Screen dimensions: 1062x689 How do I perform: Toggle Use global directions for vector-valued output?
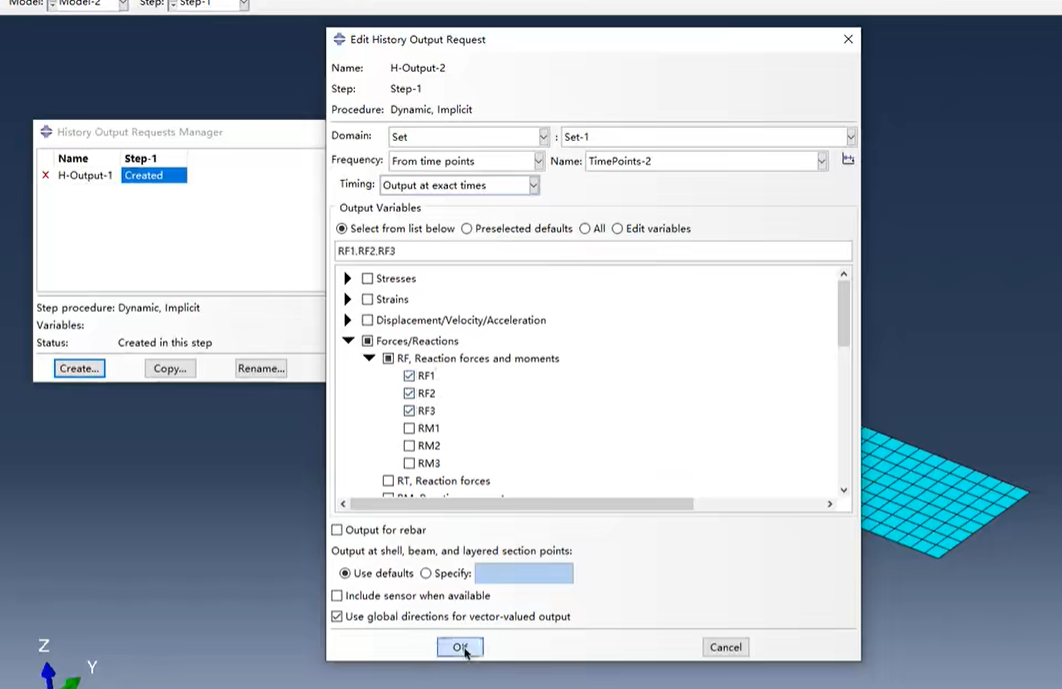click(337, 617)
